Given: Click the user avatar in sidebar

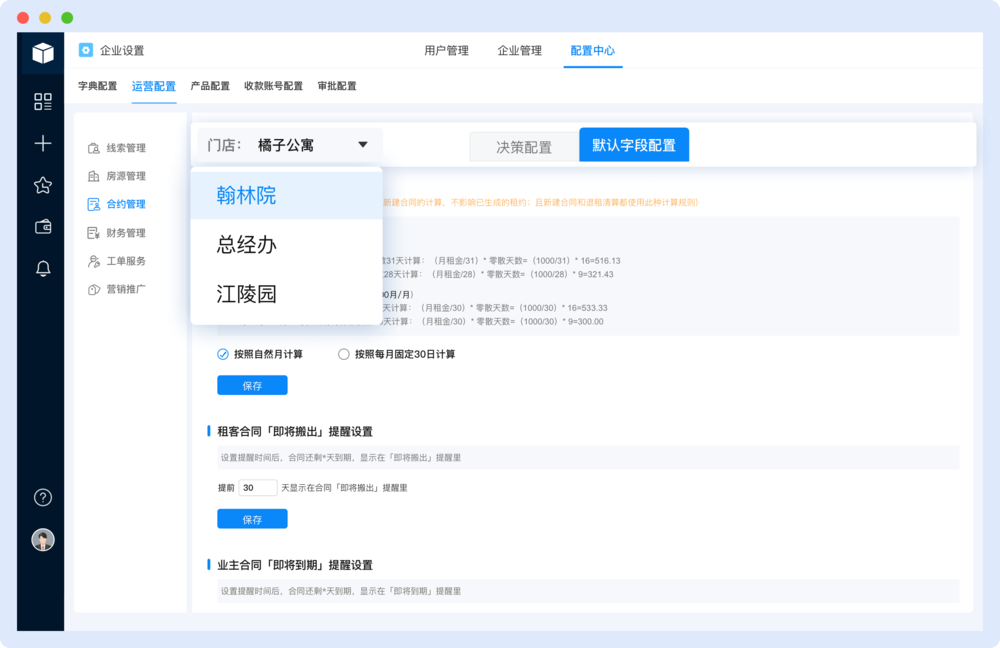Looking at the screenshot, I should pyautogui.click(x=43, y=540).
